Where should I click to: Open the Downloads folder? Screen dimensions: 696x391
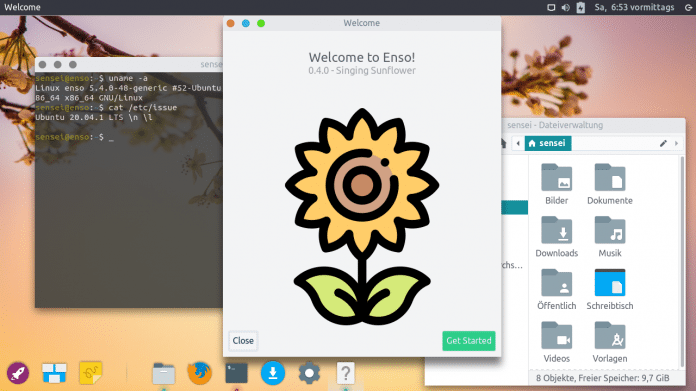coord(557,237)
